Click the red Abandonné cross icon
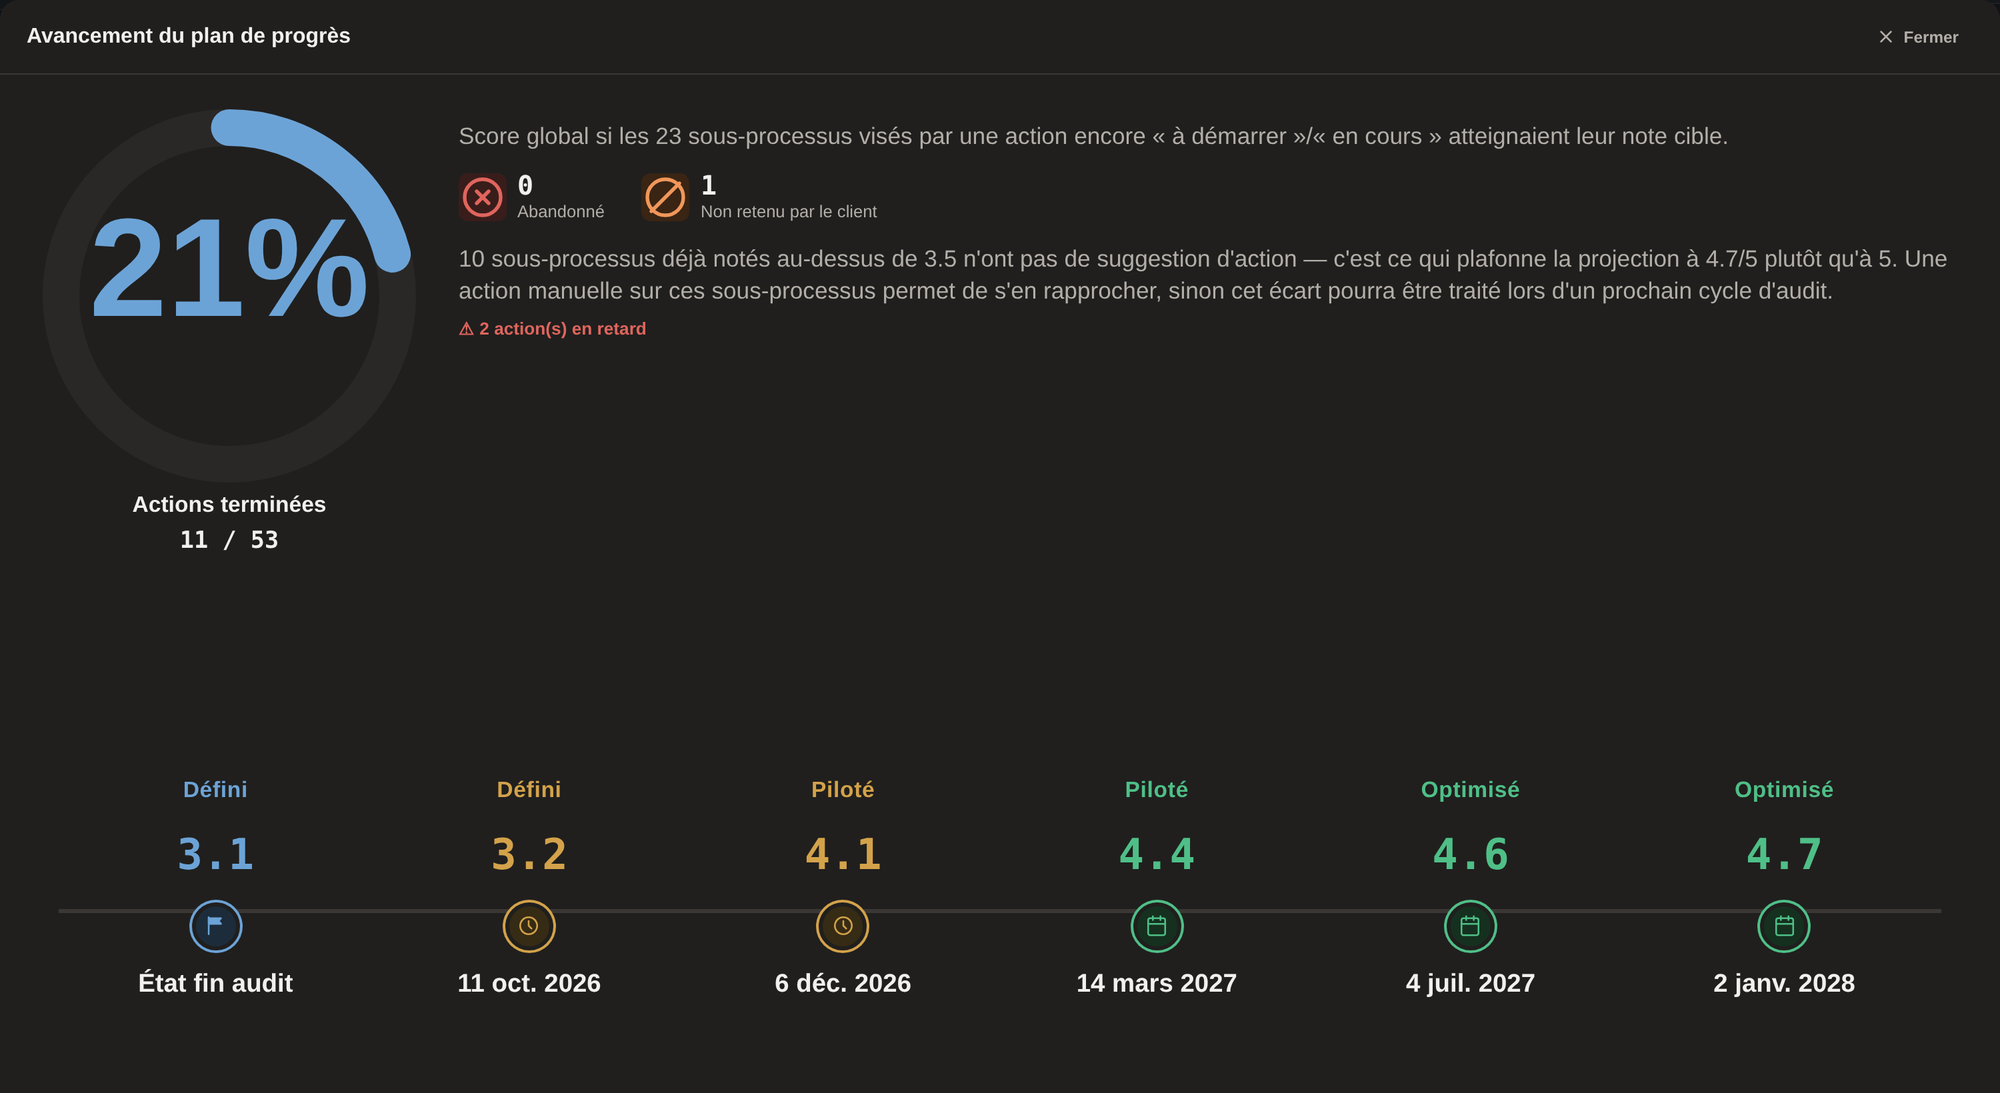The width and height of the screenshot is (2000, 1093). [x=483, y=197]
